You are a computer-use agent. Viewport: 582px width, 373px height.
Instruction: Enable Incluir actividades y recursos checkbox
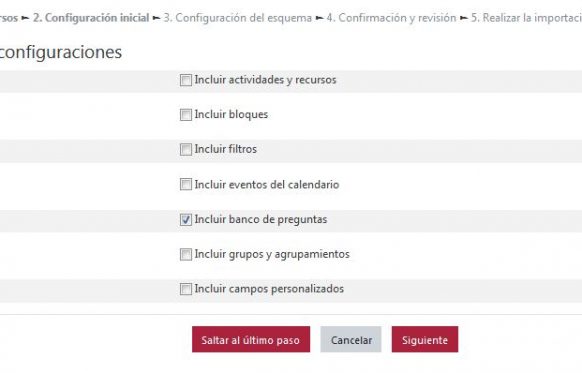pos(186,80)
